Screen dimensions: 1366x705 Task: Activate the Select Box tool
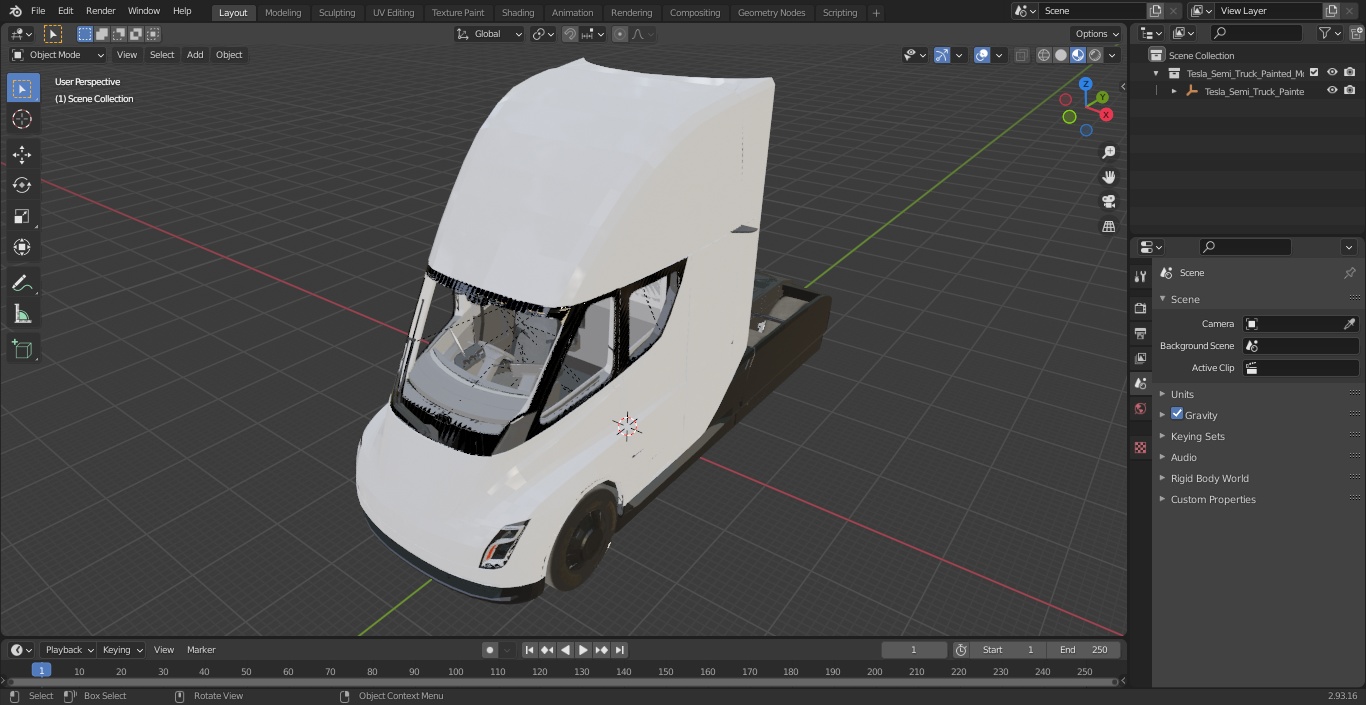(22, 88)
